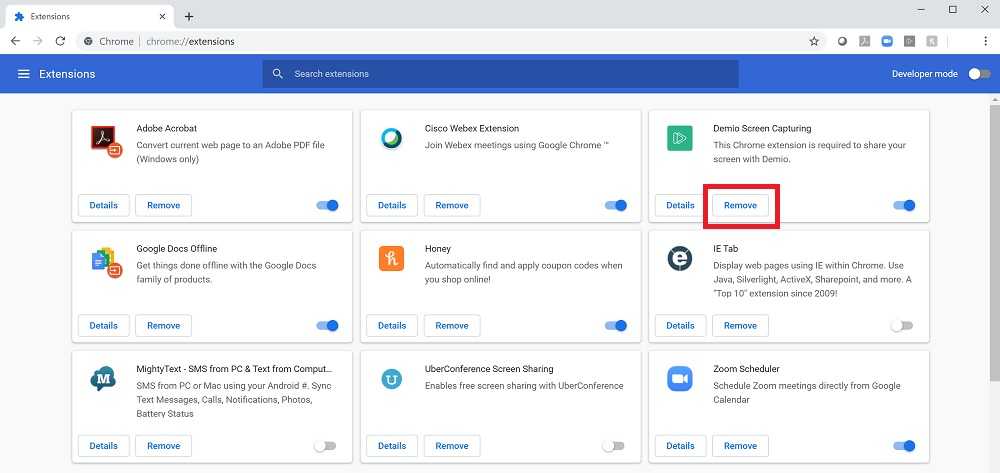Enable Developer mode switch

coord(979,74)
